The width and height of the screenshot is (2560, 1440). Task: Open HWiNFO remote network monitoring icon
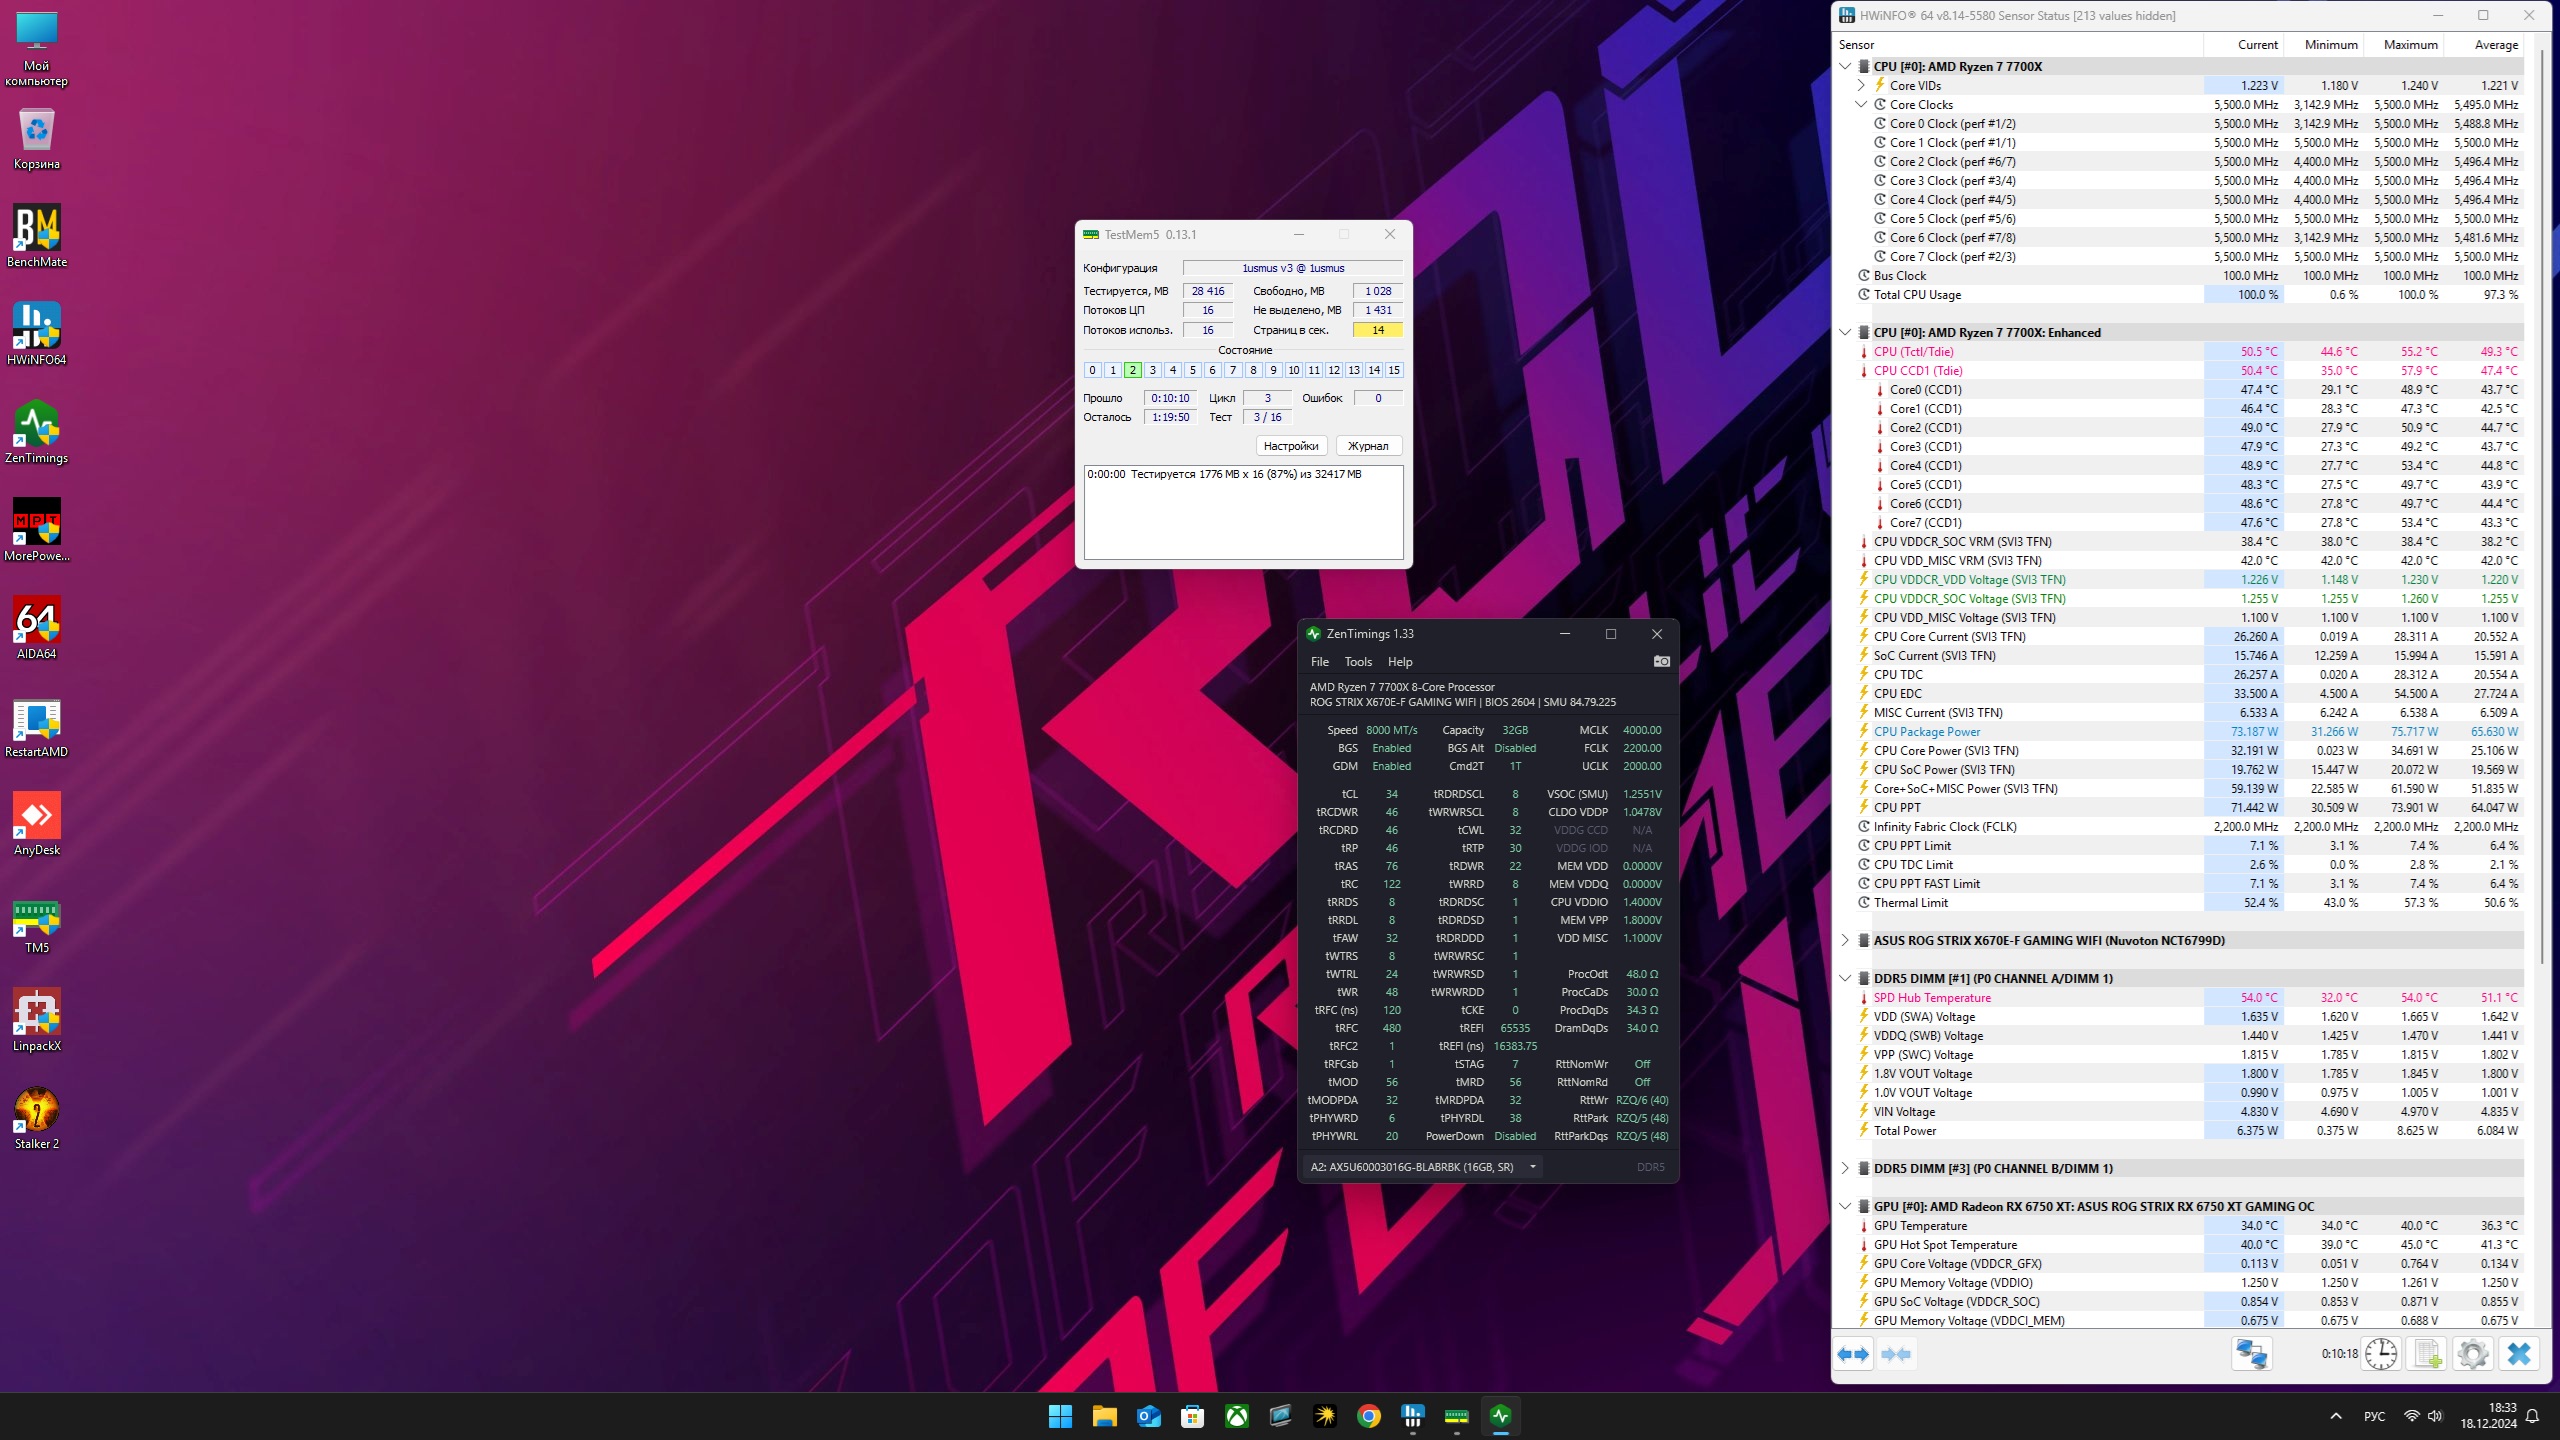point(2252,1354)
